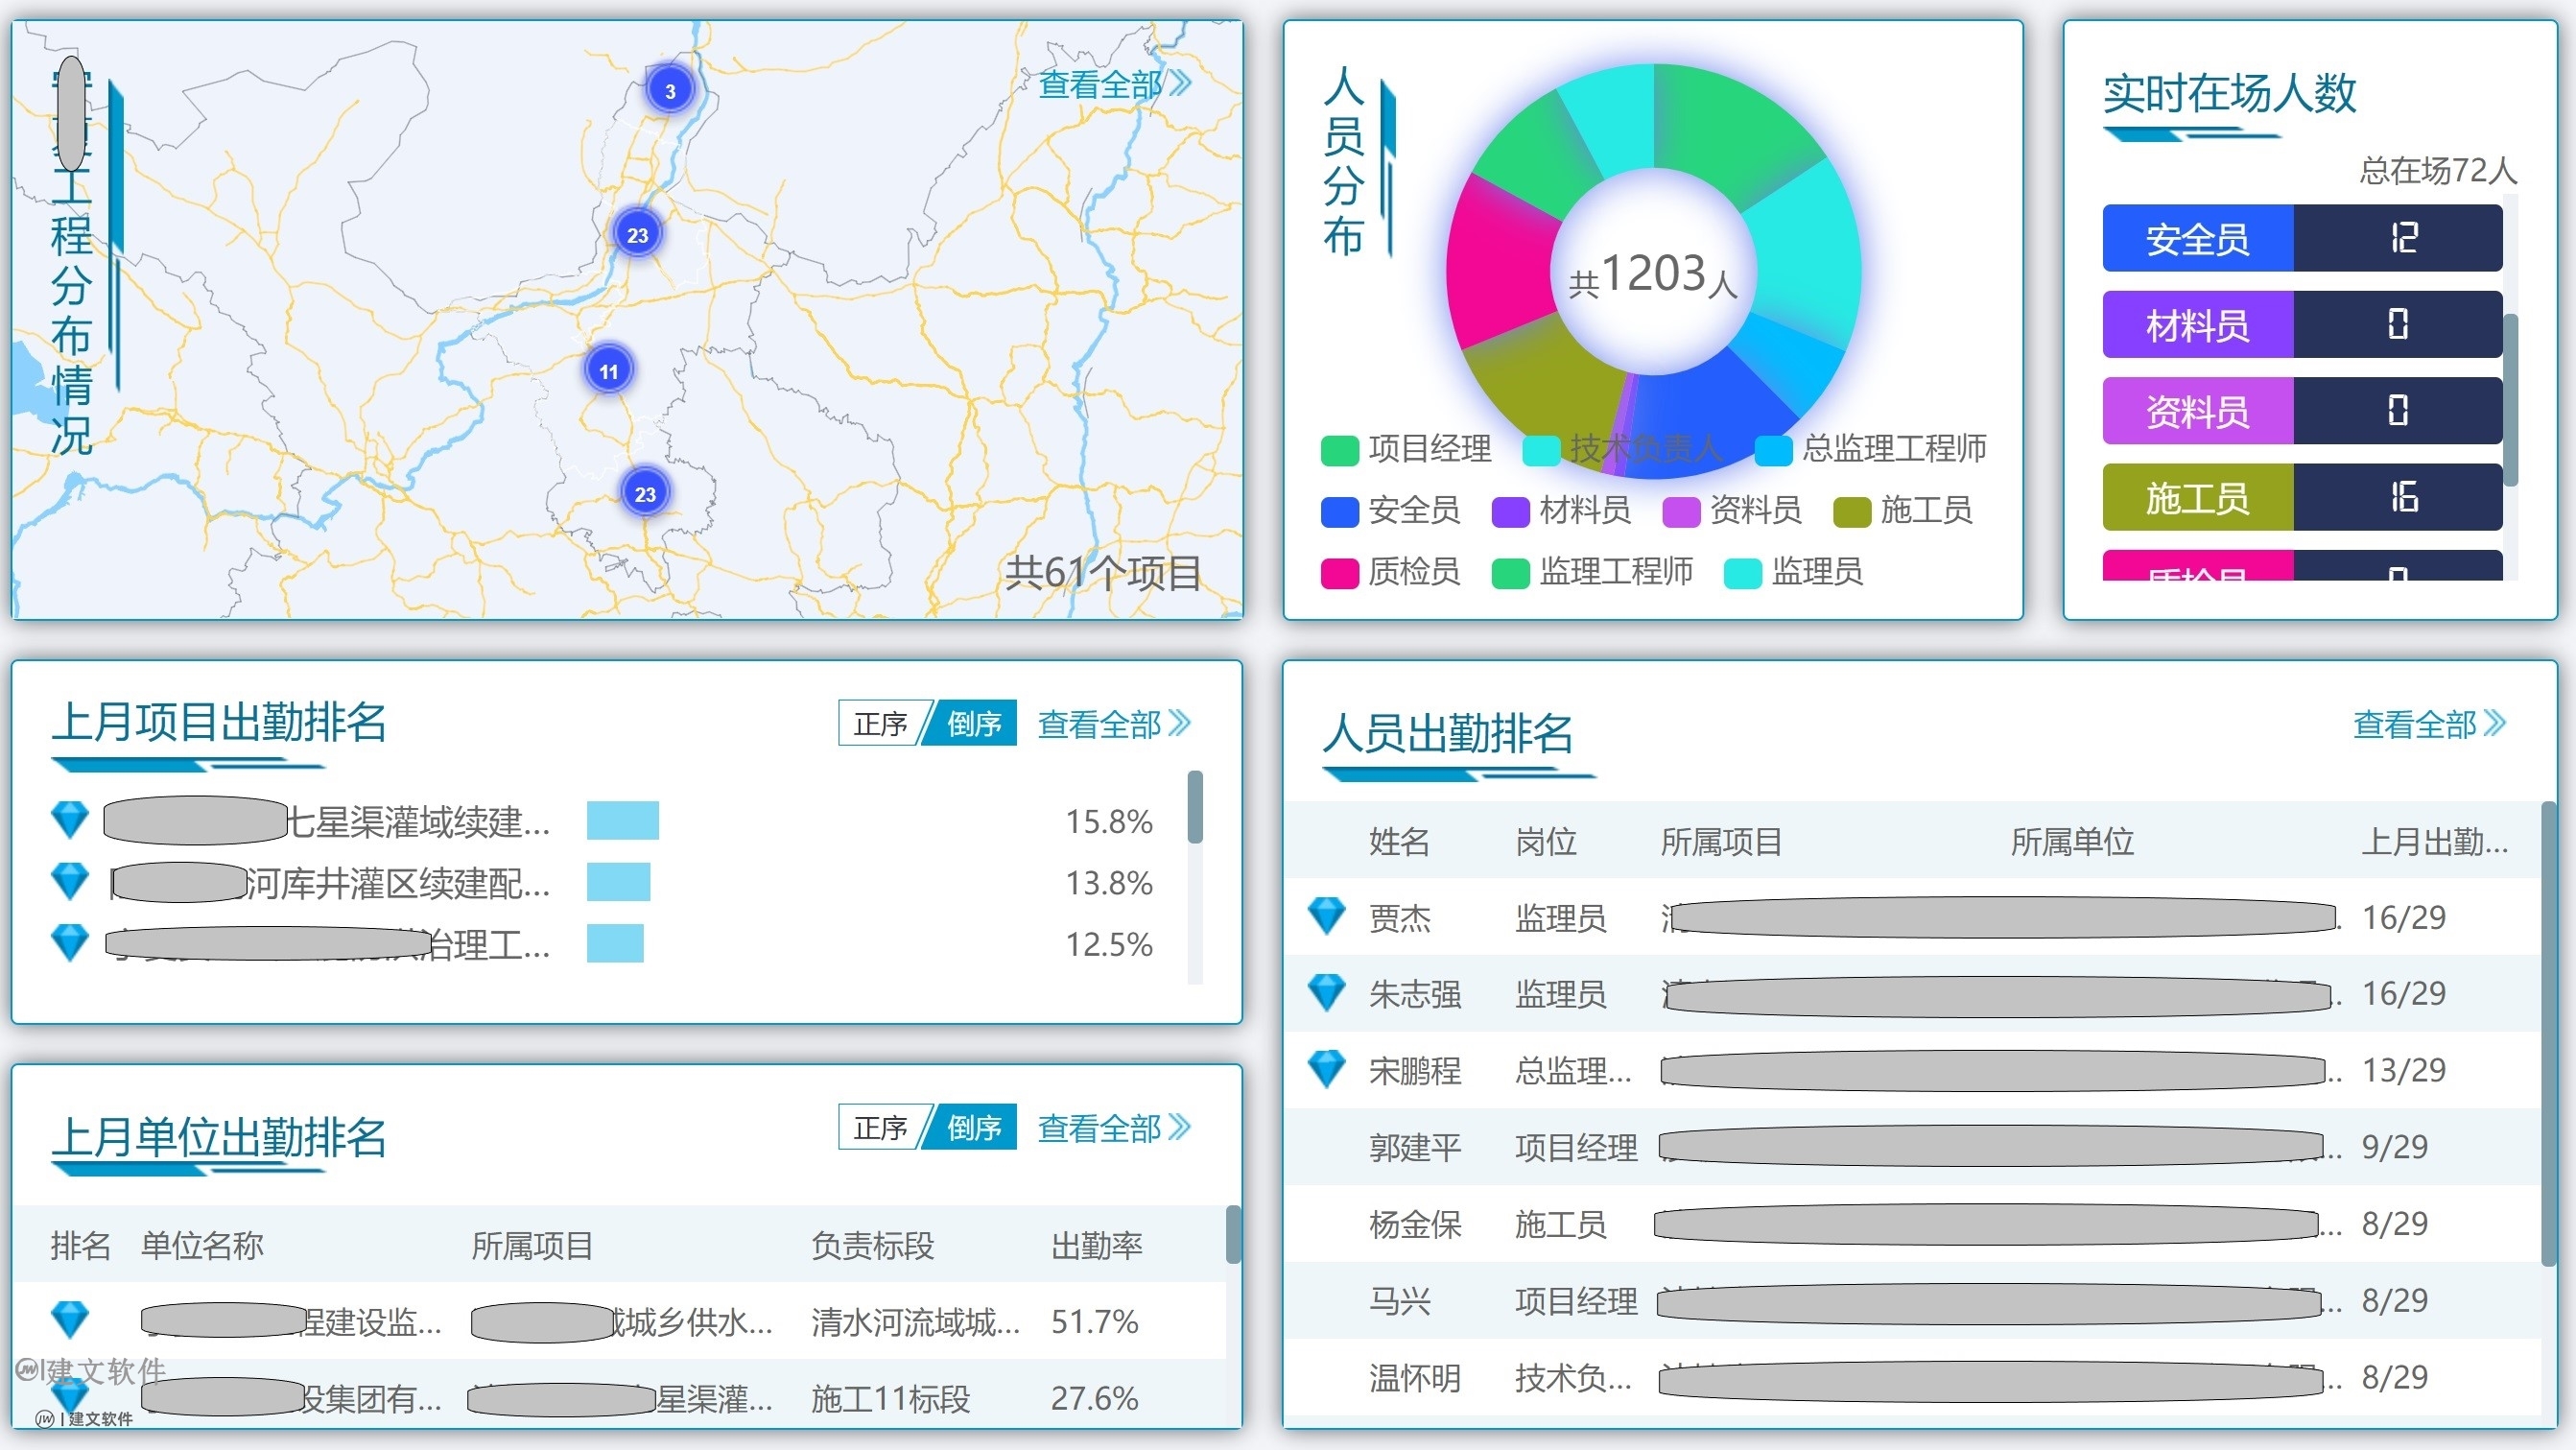The image size is (2576, 1450).
Task: Click the map marker labeled 11
Action: [x=609, y=369]
